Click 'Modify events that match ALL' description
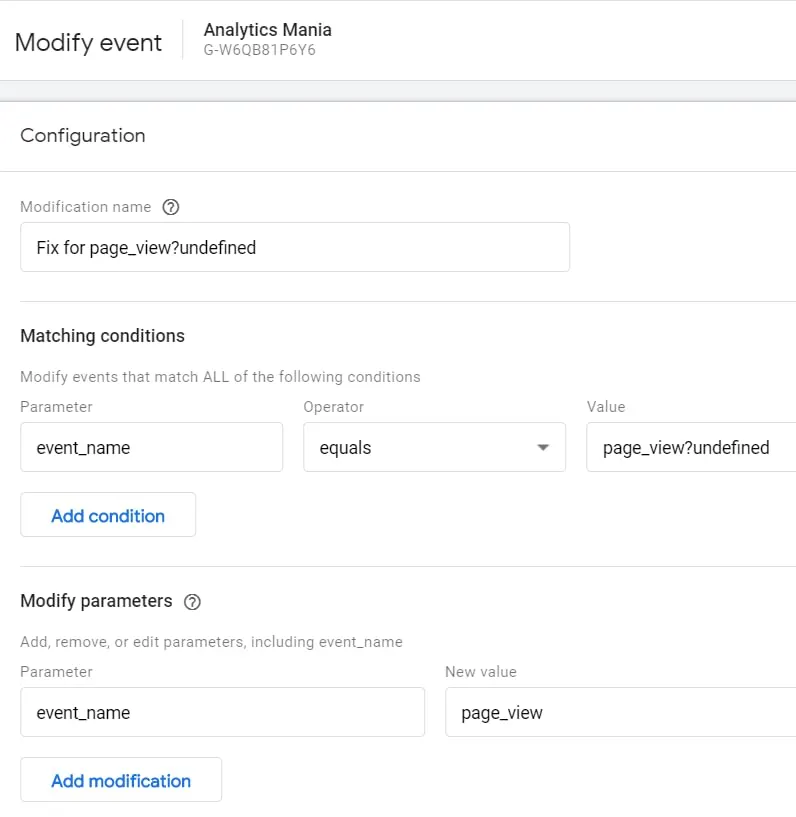The width and height of the screenshot is (796, 817). coord(220,377)
